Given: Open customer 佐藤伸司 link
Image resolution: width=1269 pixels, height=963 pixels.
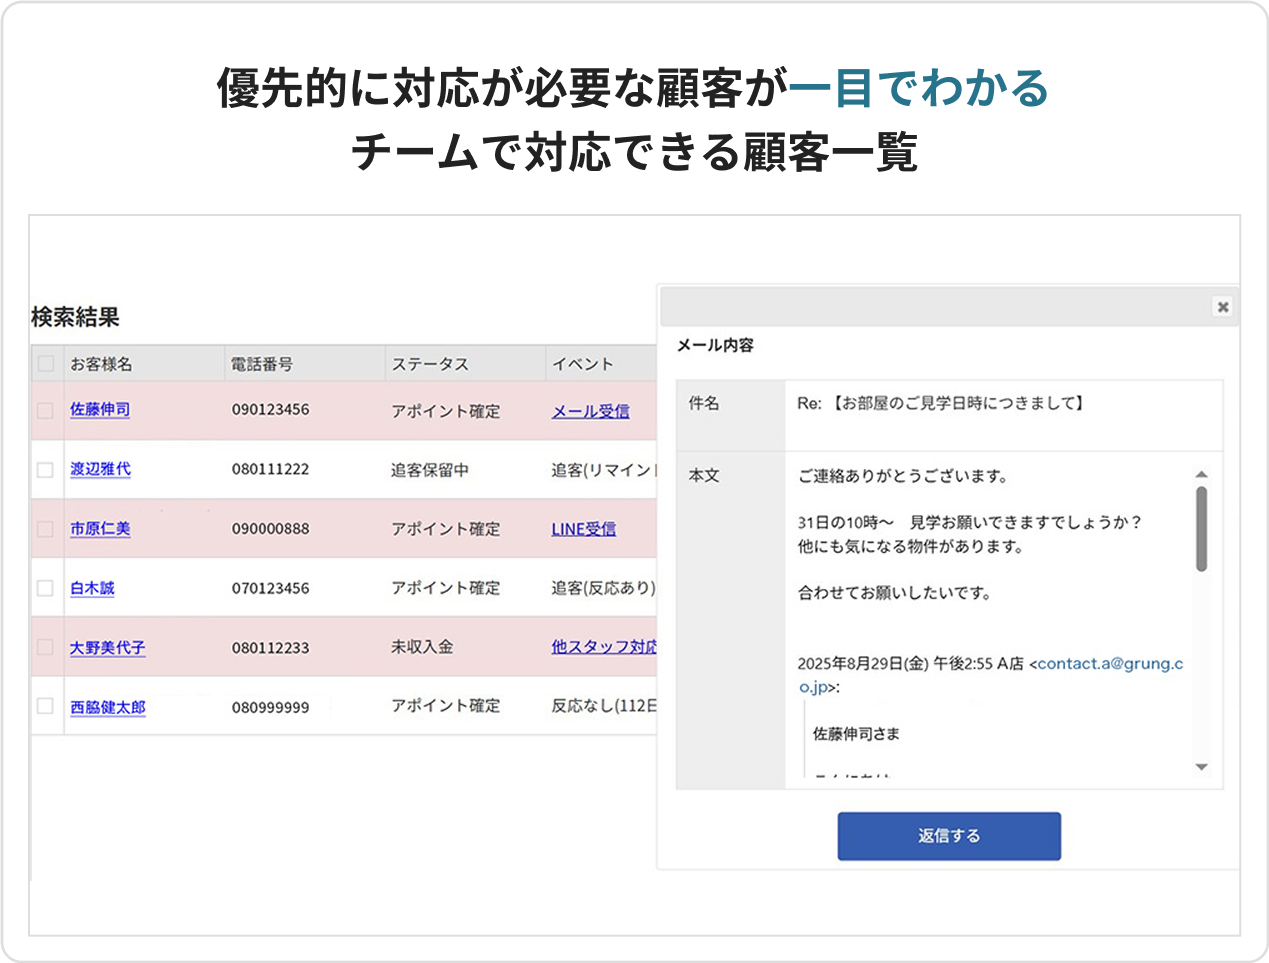Looking at the screenshot, I should (100, 410).
